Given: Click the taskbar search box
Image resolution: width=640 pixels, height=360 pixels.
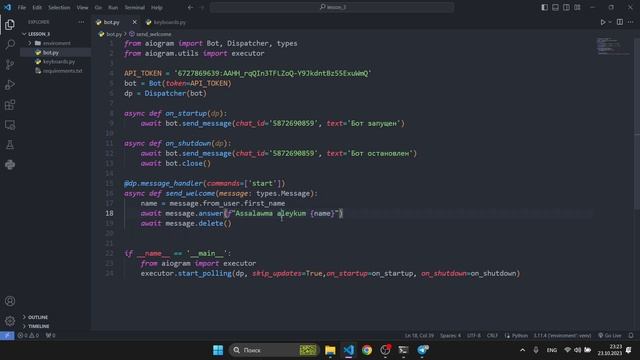Looking at the screenshot, I should pos(273,350).
